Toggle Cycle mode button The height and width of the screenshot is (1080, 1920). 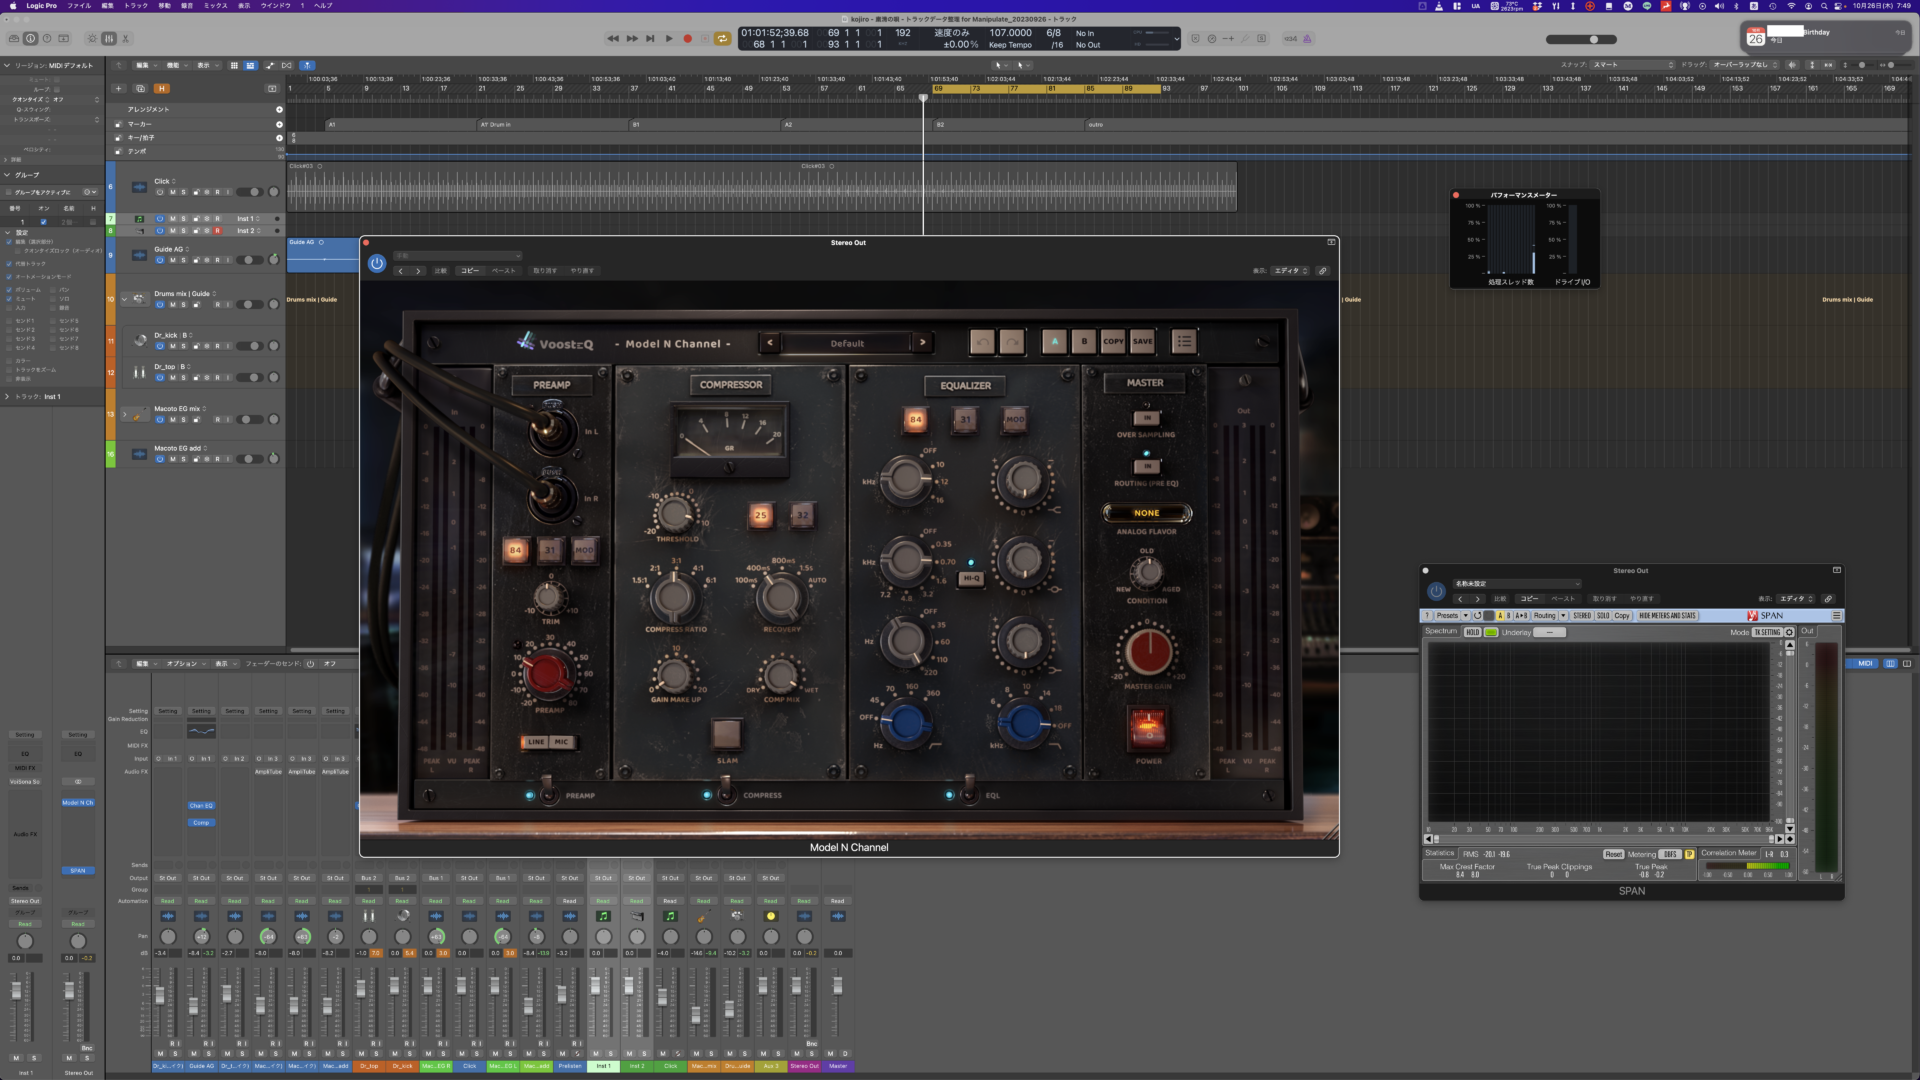(x=722, y=38)
